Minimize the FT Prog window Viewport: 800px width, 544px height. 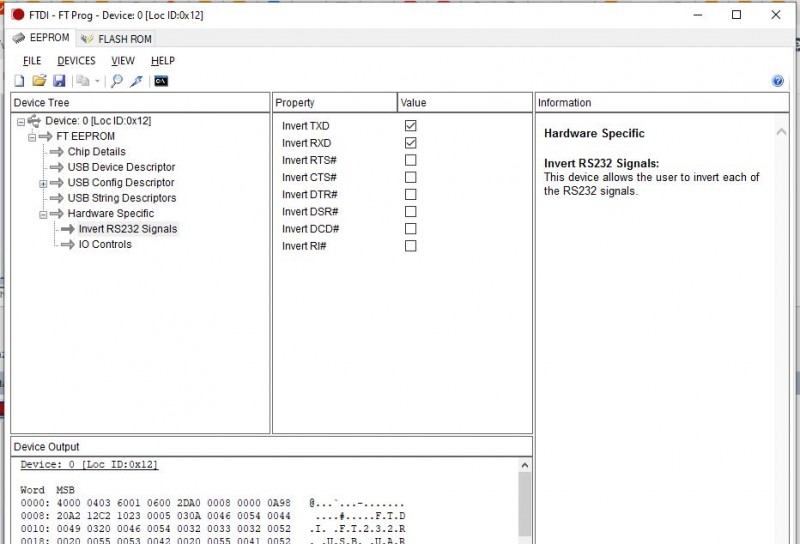(x=698, y=15)
